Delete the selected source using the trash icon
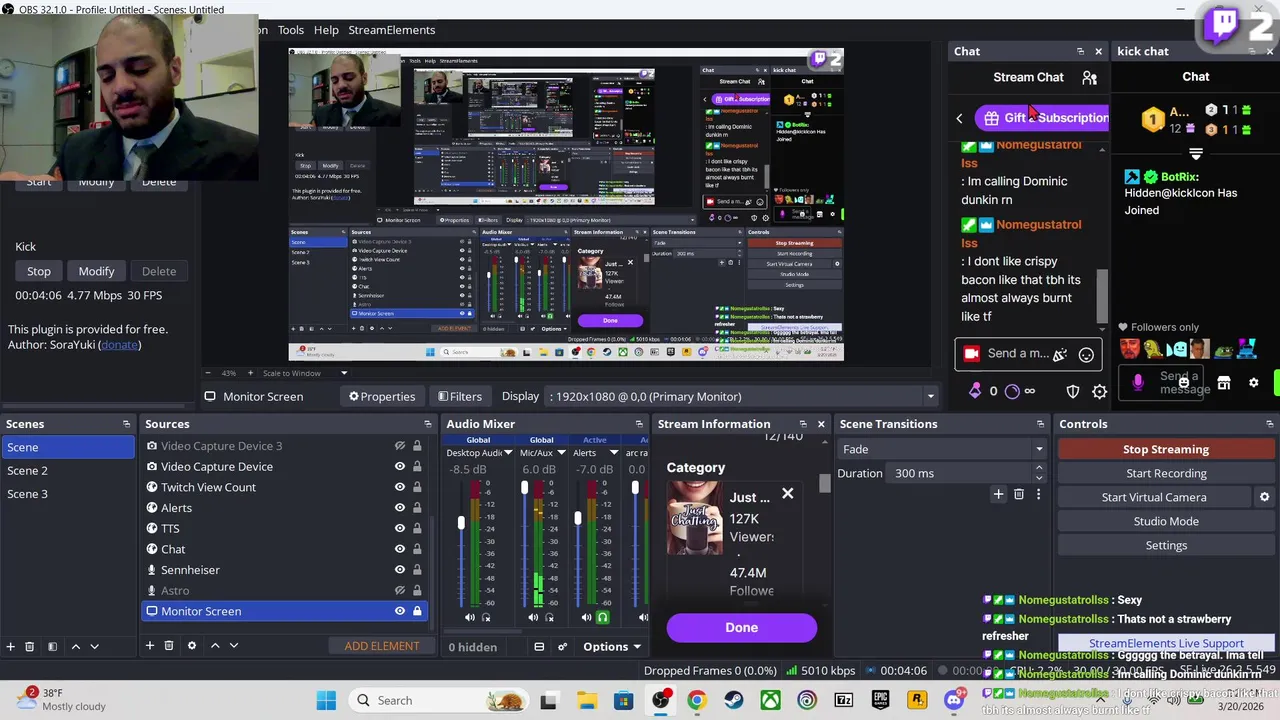 (x=169, y=646)
